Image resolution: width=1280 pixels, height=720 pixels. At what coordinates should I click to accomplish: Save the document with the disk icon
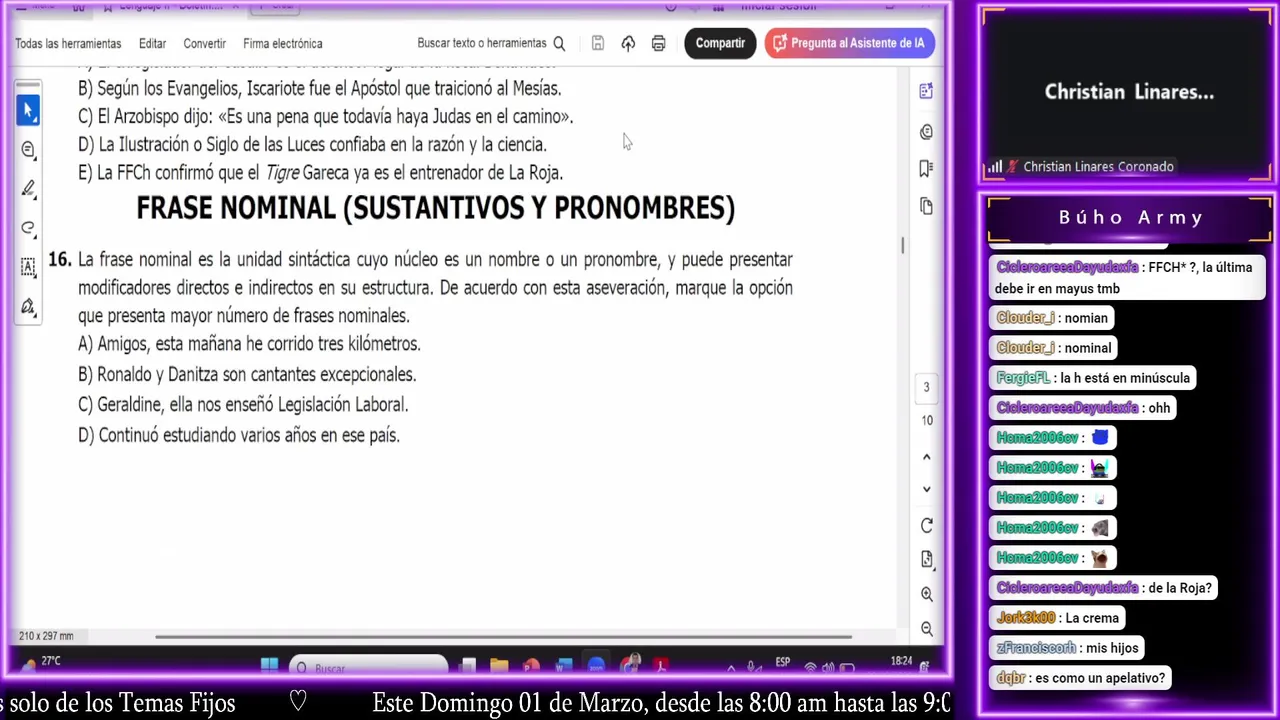coord(597,43)
